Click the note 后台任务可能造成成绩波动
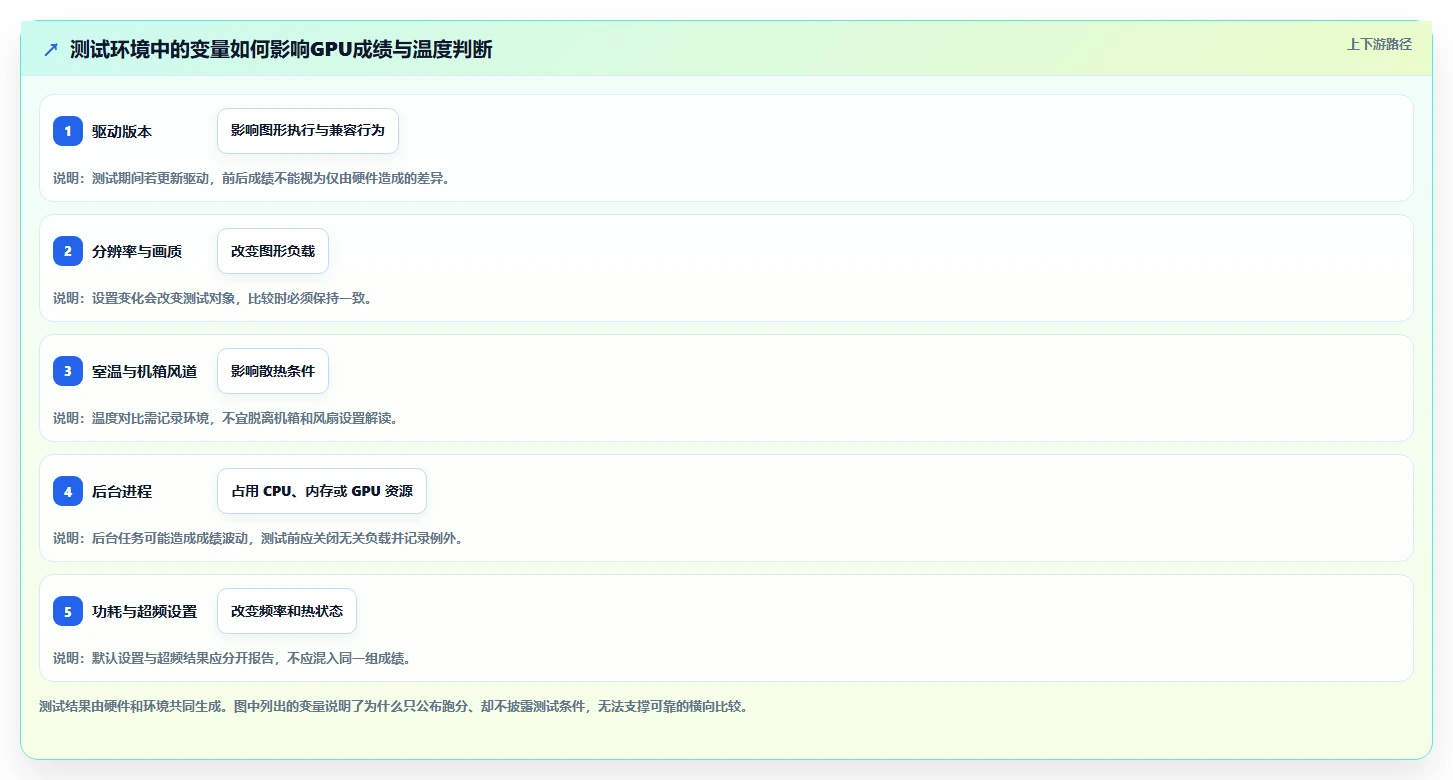 258,538
